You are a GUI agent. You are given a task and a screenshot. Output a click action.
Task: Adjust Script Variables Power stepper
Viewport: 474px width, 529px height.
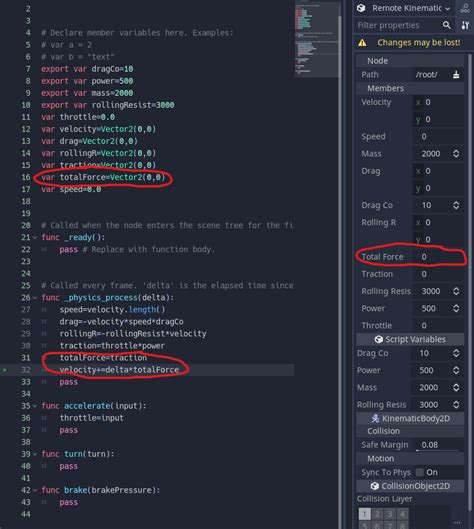coord(456,370)
